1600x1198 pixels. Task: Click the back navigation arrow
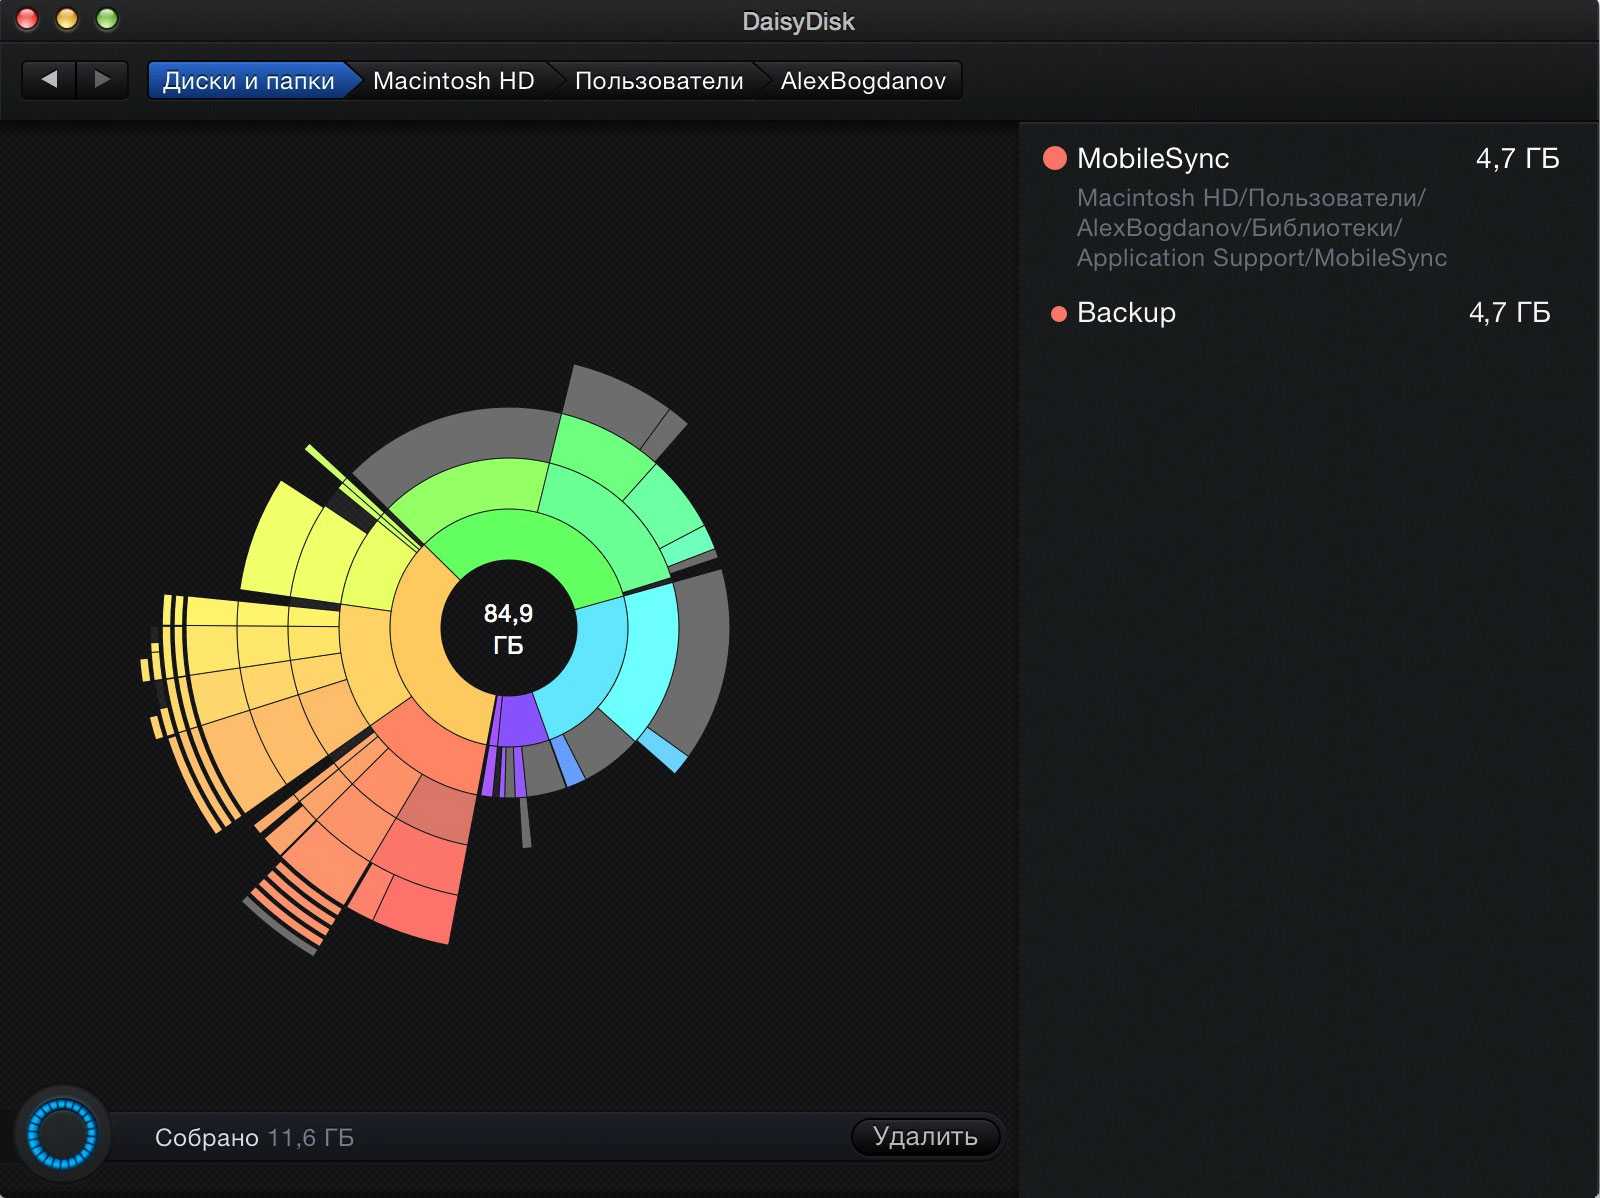point(49,79)
